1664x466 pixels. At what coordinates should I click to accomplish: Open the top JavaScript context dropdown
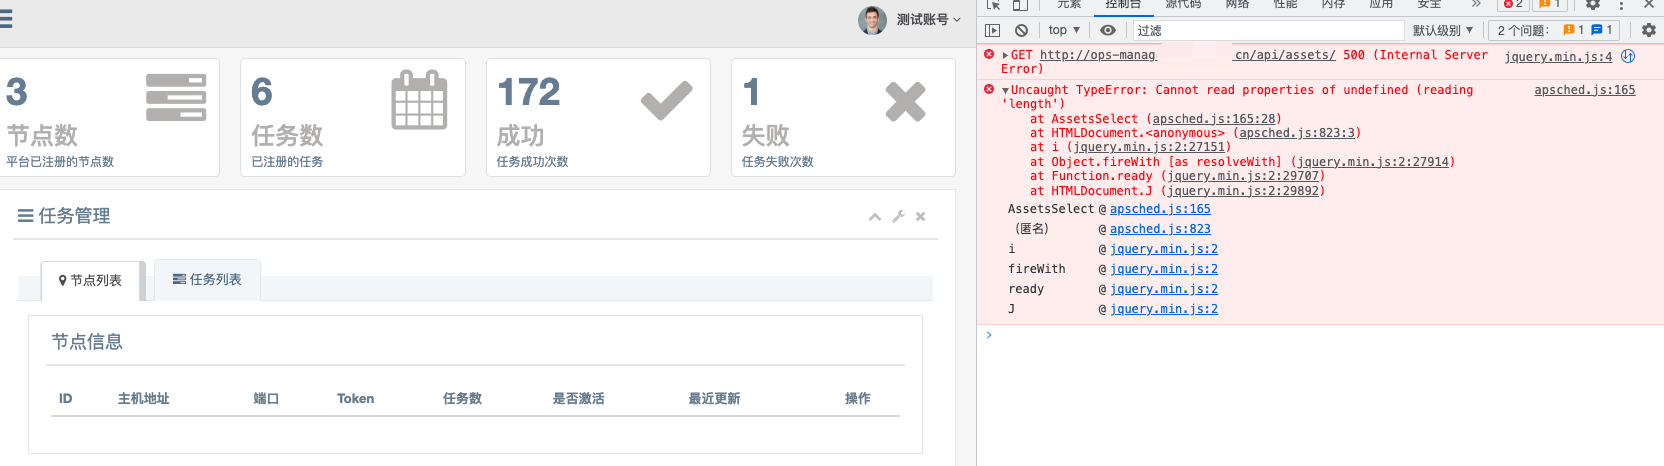(x=1064, y=30)
